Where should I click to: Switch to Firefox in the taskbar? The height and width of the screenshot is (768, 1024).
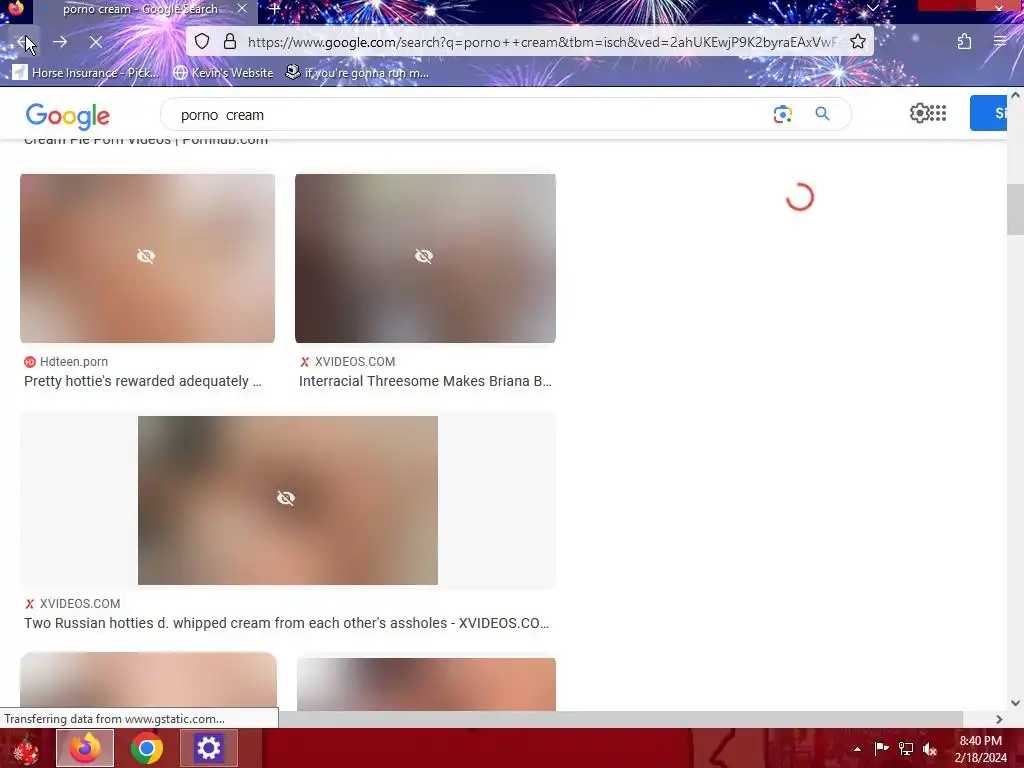pyautogui.click(x=85, y=748)
